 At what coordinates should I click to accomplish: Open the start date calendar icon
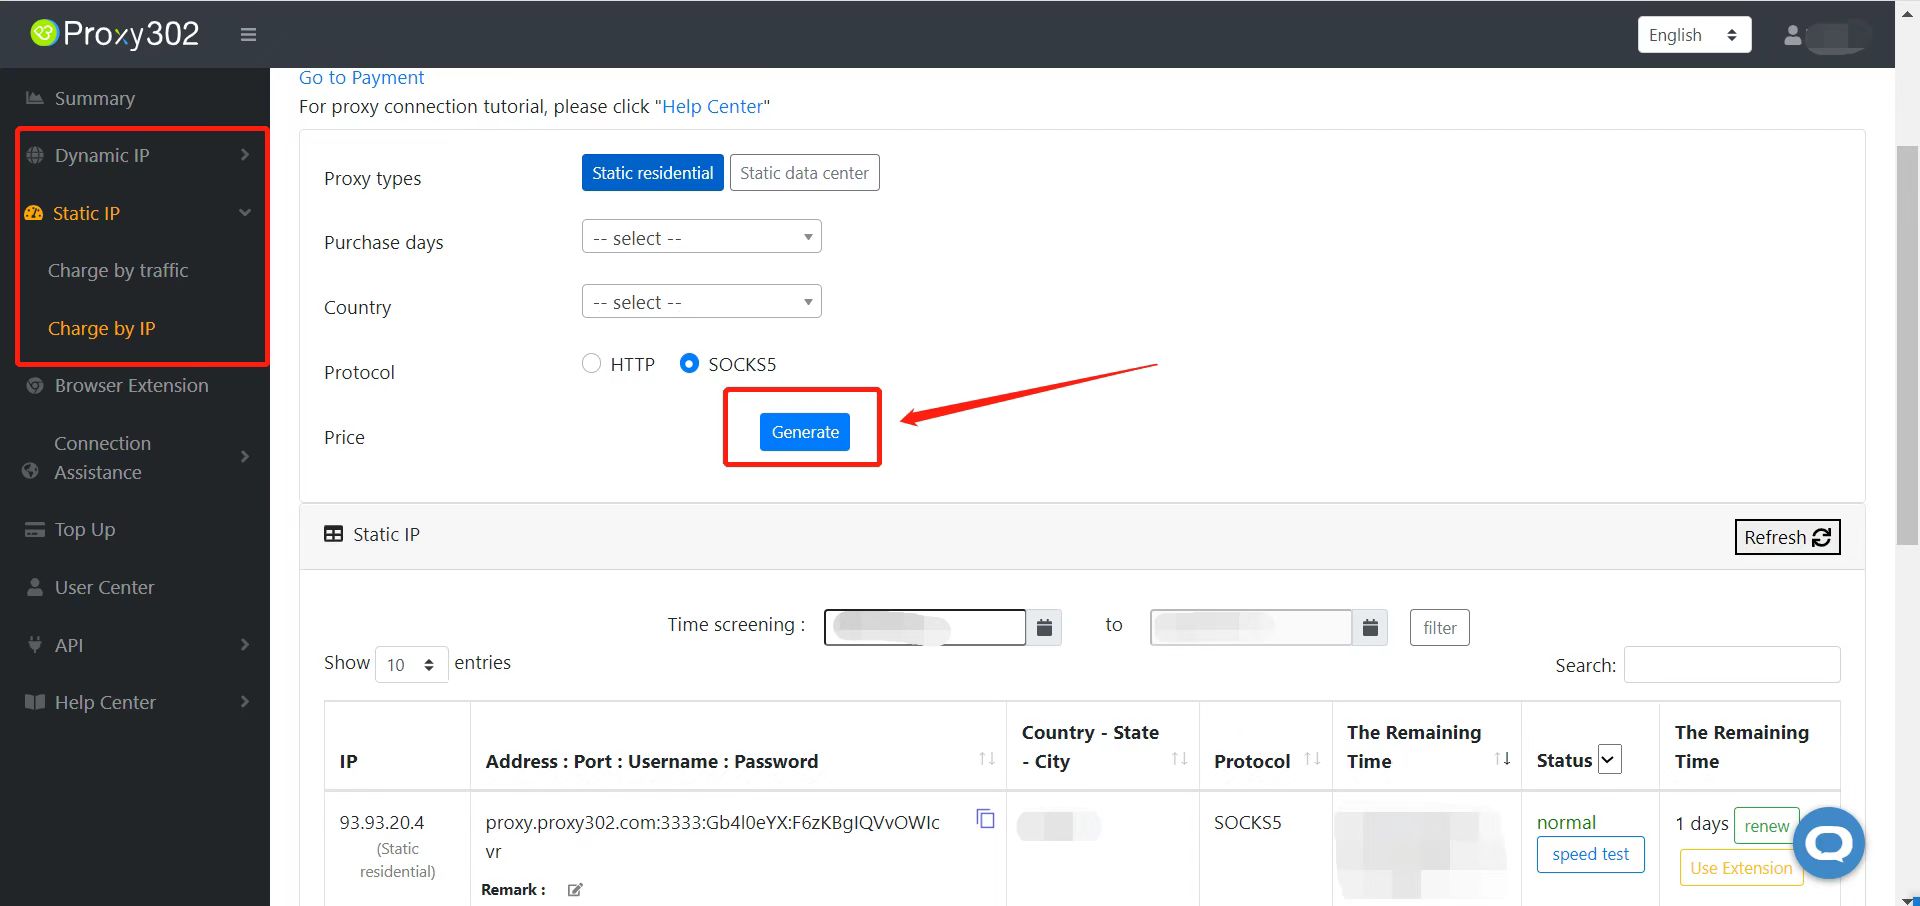click(x=1044, y=628)
